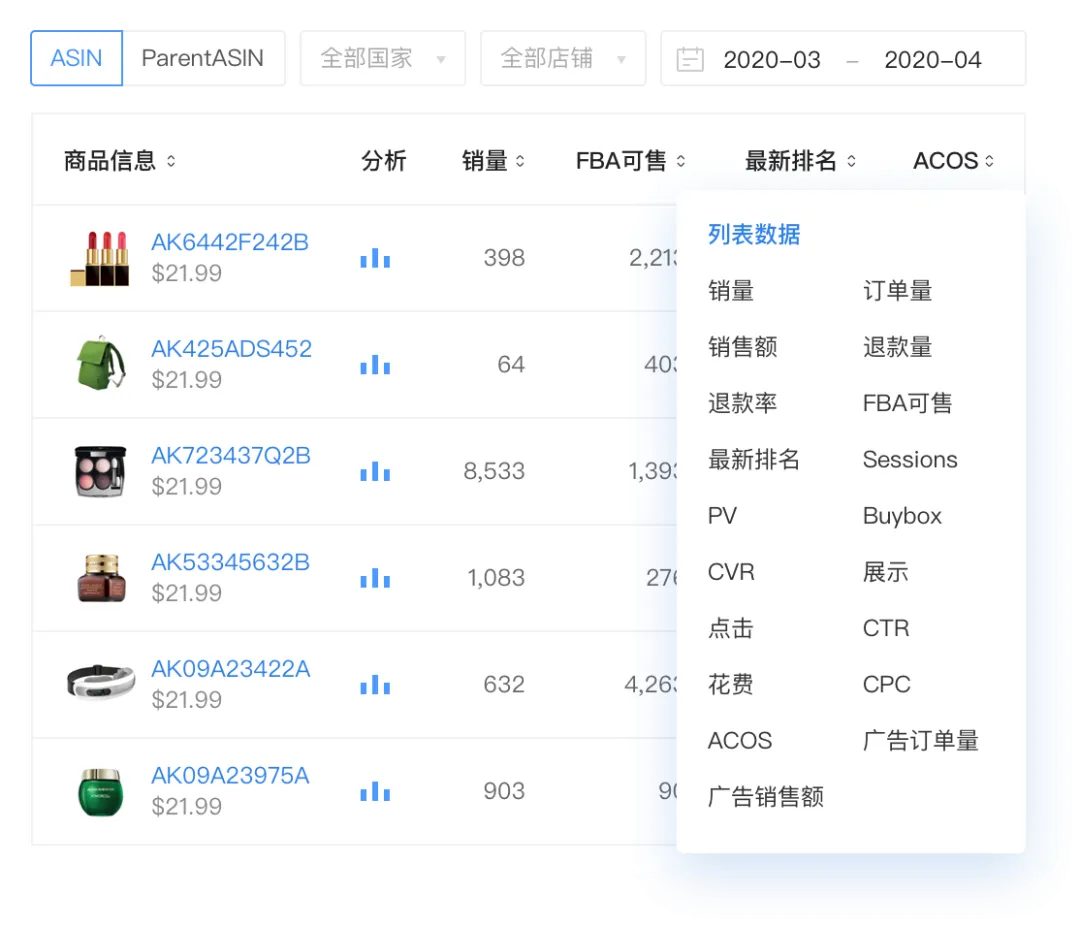This screenshot has height=927, width=1080.
Task: Select 点击 in the column list menu
Action: 731,628
